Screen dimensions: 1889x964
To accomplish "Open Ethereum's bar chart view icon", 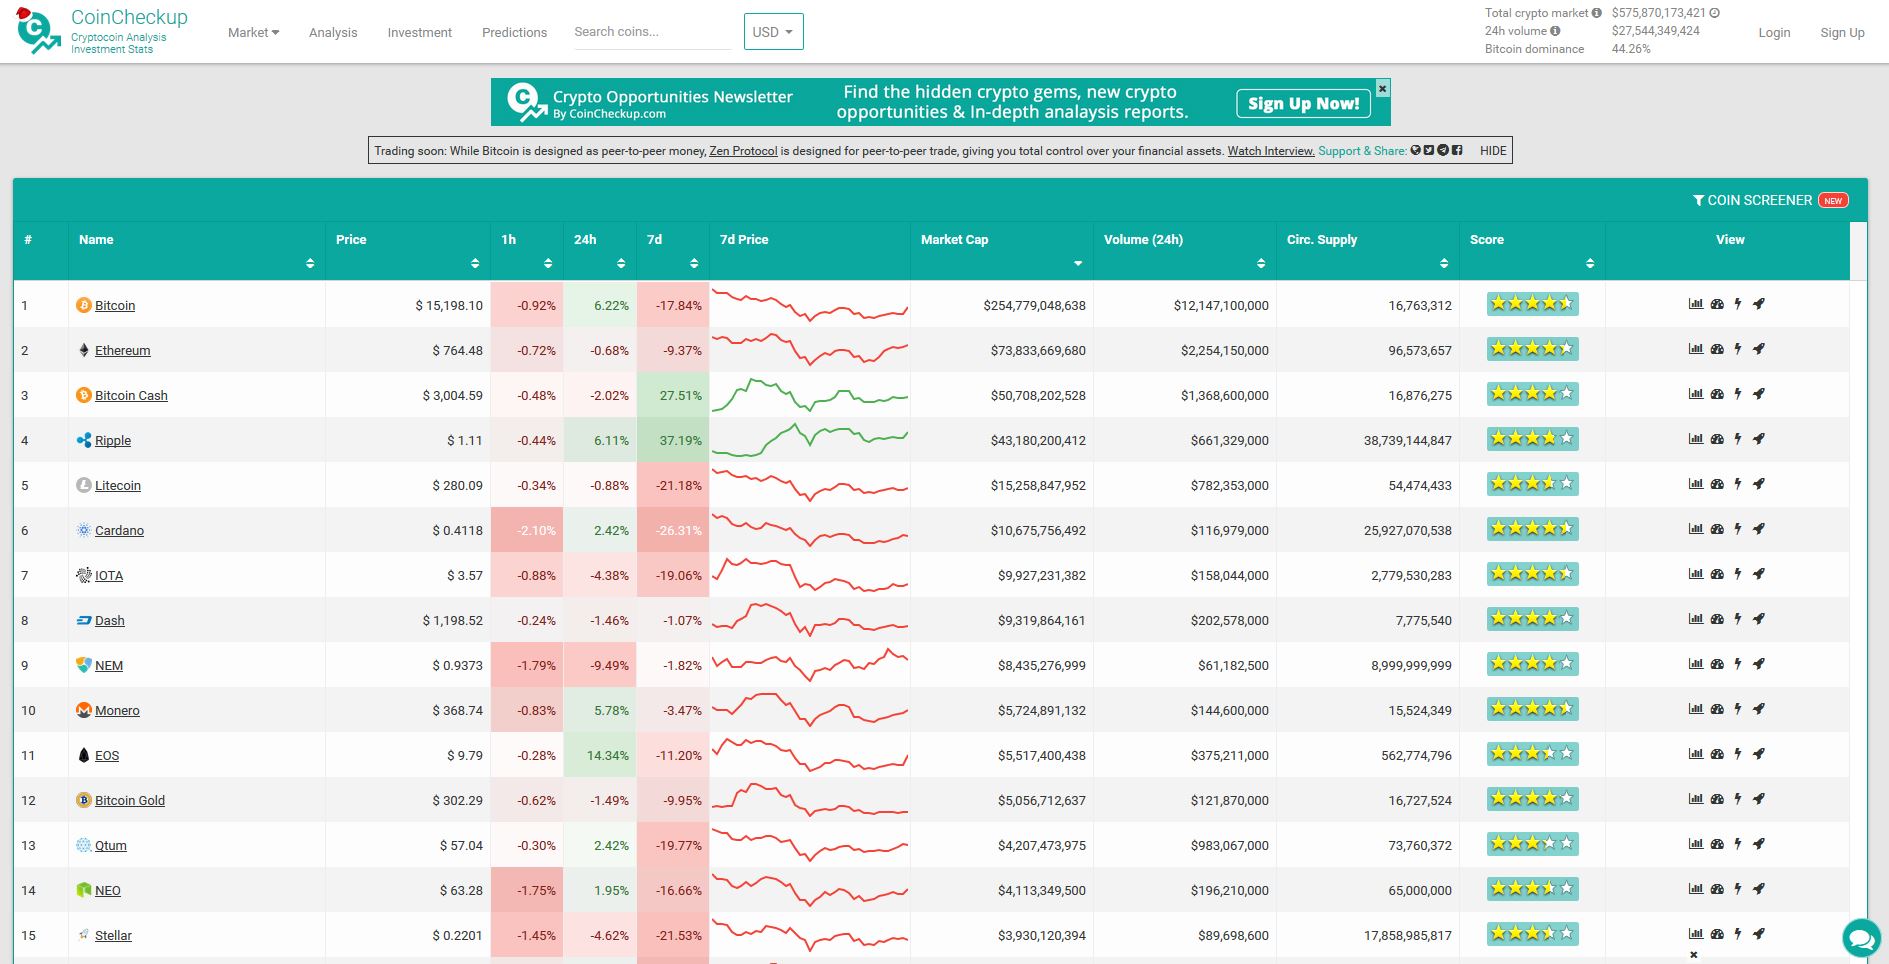I will point(1696,349).
